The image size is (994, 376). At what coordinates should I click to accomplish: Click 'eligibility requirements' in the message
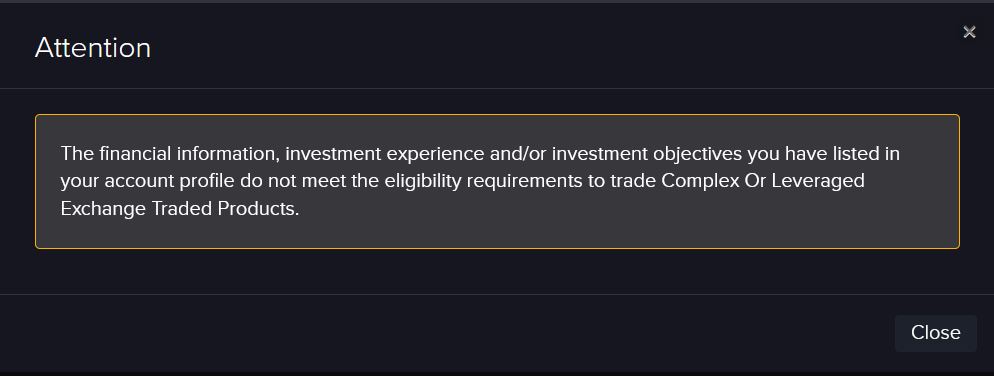coord(494,181)
